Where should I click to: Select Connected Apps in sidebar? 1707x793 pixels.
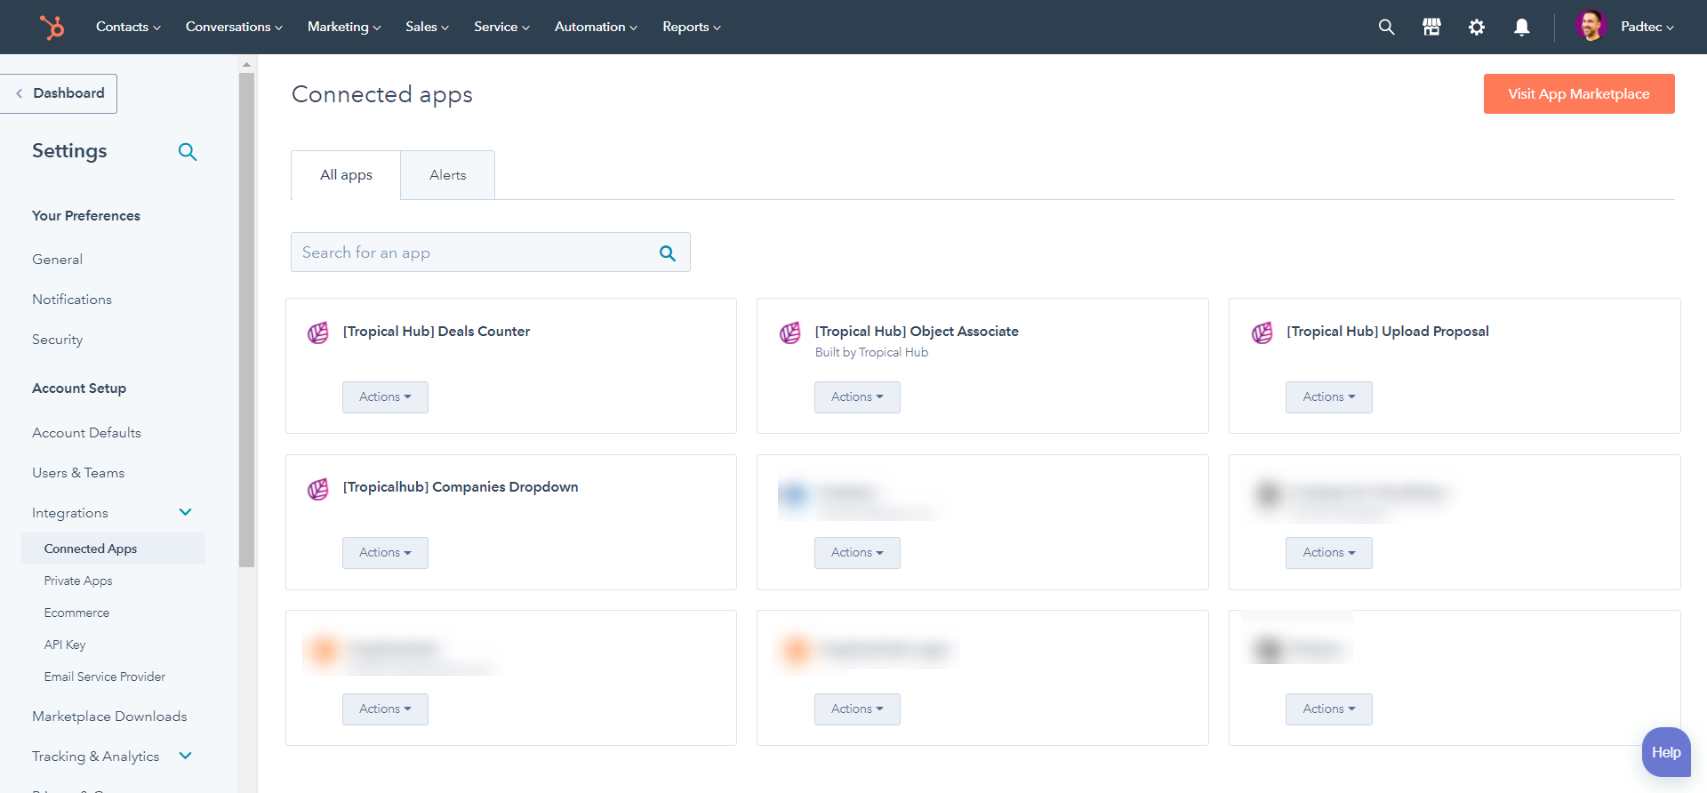(112, 549)
